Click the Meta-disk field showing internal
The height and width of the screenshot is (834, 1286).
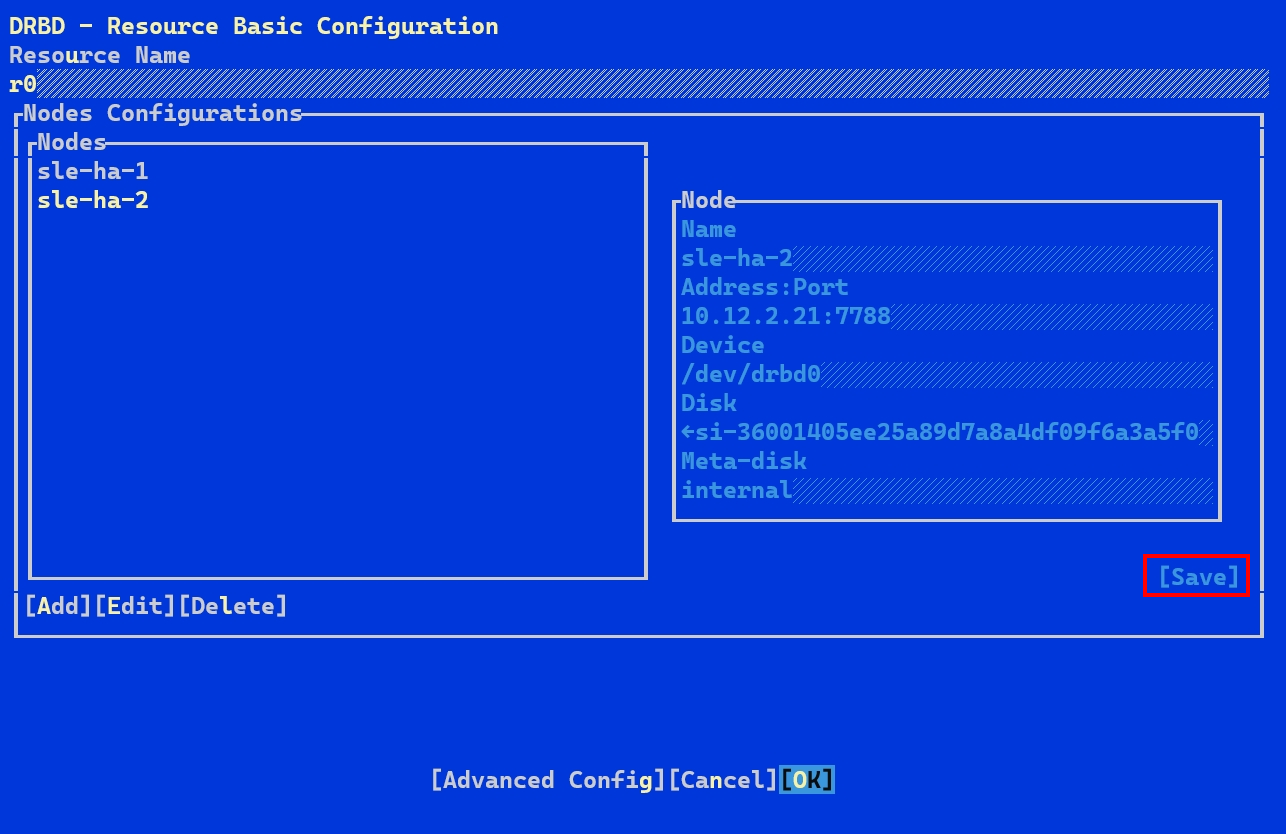947,490
